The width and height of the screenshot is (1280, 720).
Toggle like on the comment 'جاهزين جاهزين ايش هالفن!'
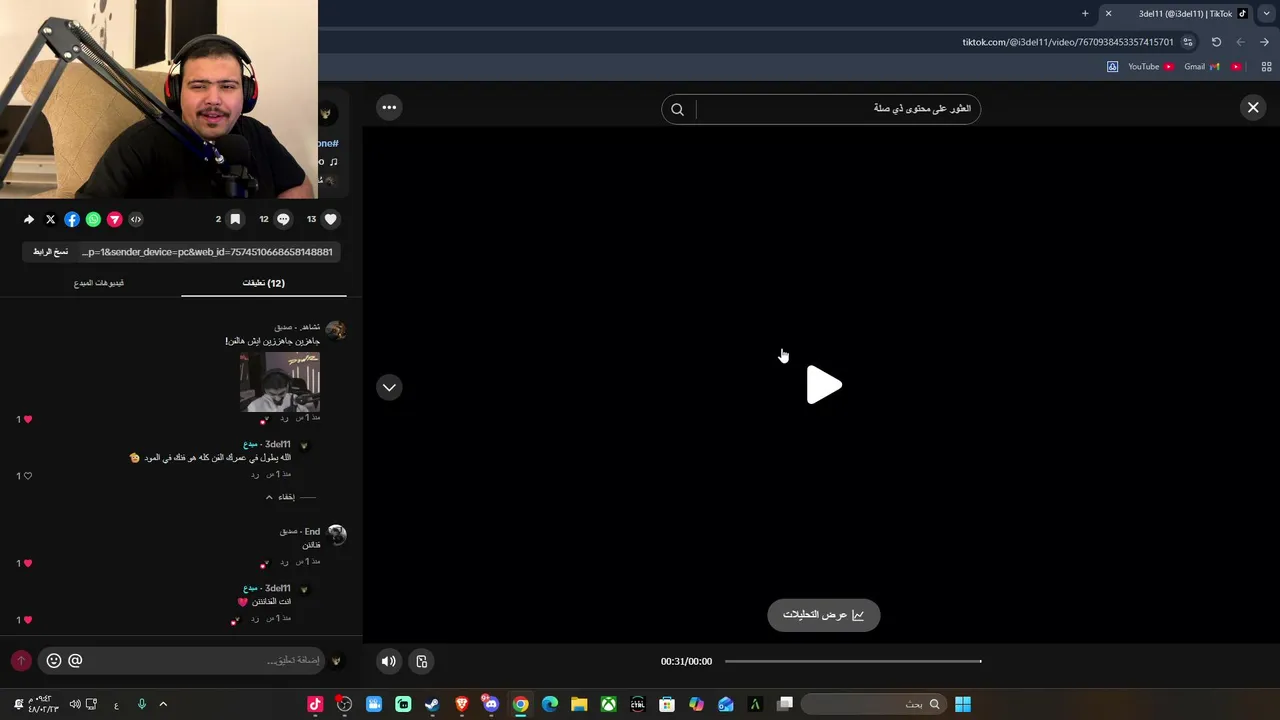(x=27, y=419)
